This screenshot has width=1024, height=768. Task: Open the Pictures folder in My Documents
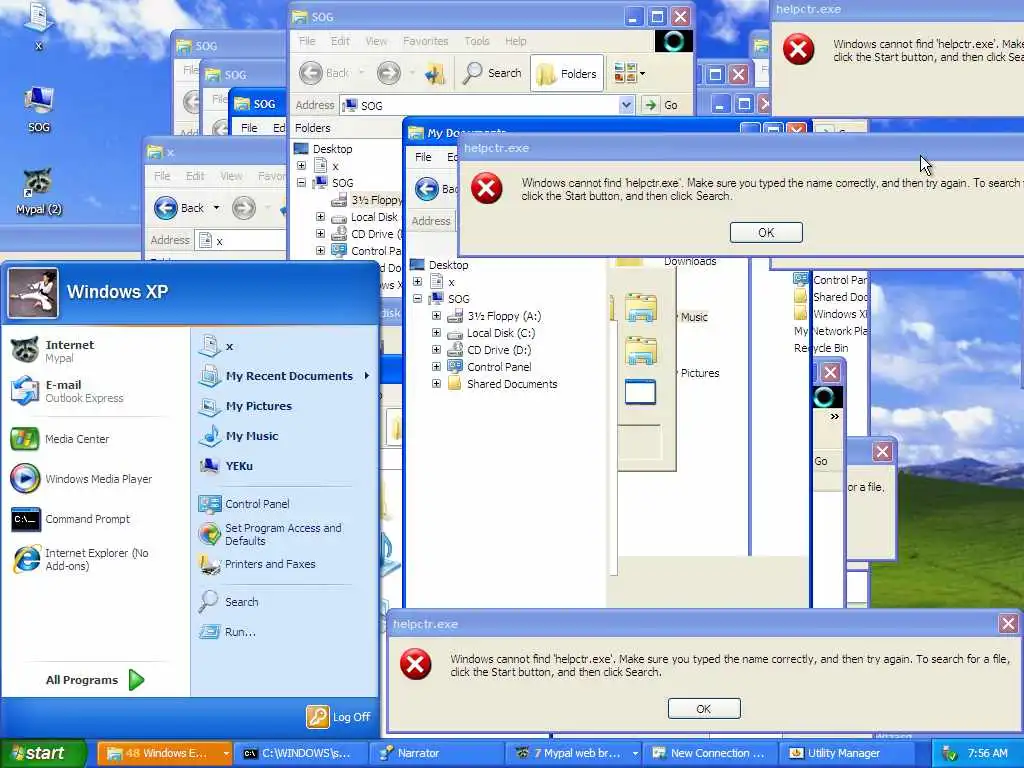[699, 373]
